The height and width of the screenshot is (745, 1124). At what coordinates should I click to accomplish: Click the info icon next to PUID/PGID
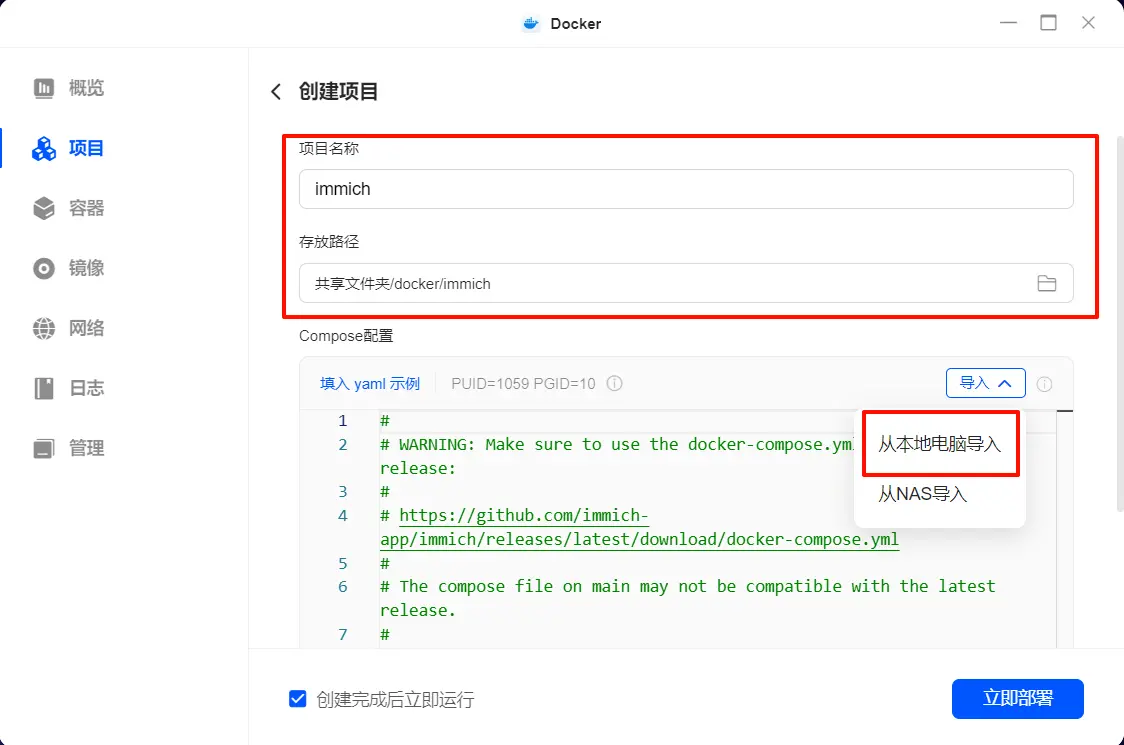(x=615, y=383)
